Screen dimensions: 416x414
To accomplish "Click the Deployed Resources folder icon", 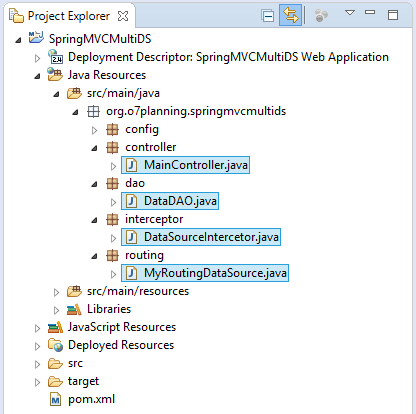I will (55, 345).
